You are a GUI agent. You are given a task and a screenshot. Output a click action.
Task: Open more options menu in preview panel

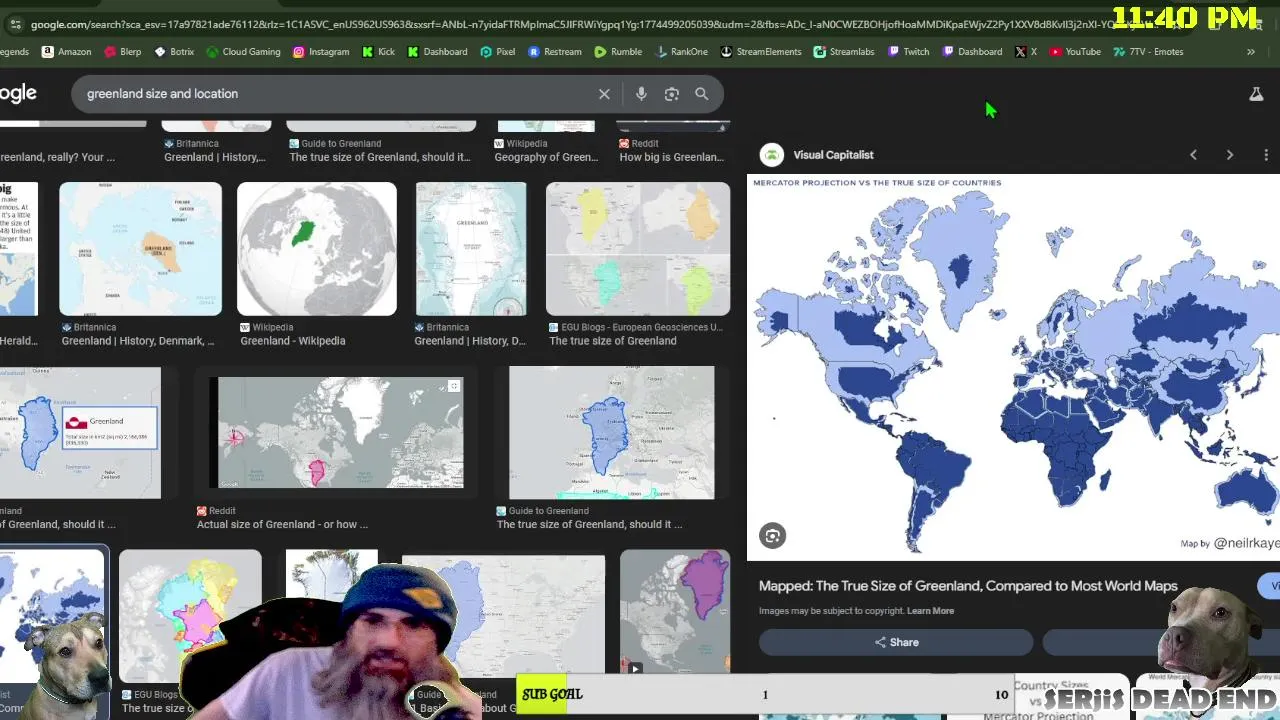point(1266,155)
